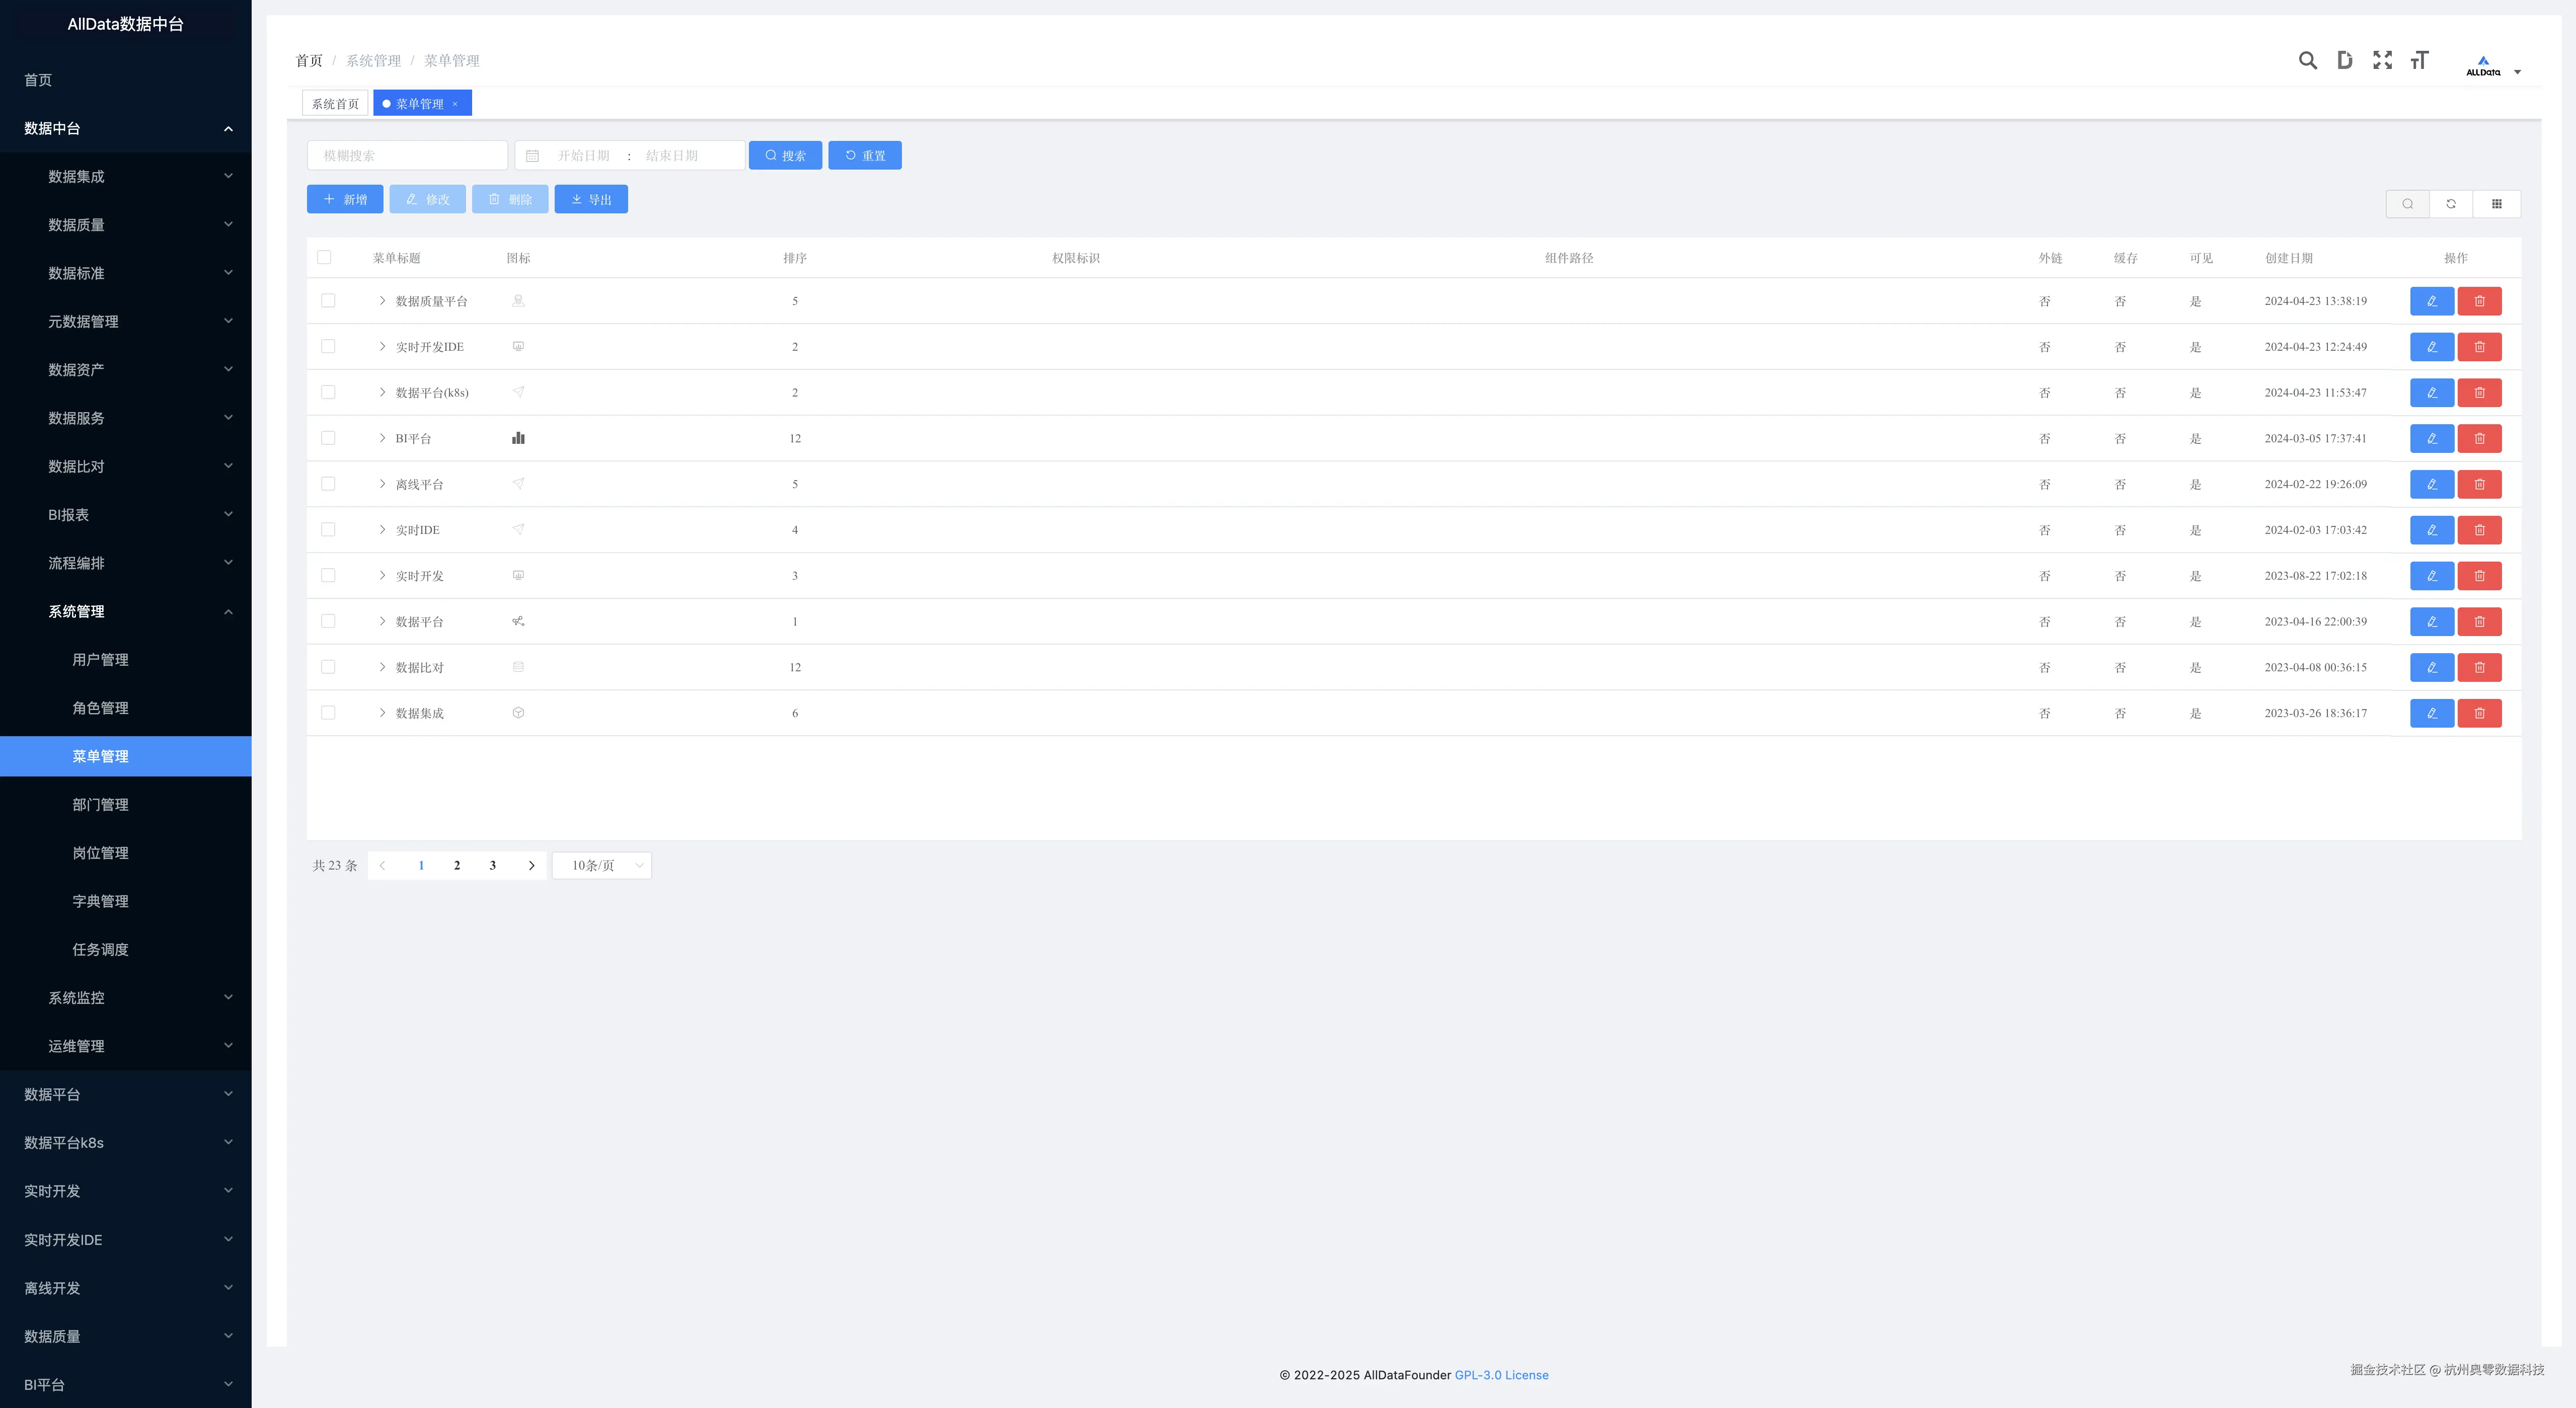Open the document icon in top bar
2576x1408 pixels.
[2344, 61]
